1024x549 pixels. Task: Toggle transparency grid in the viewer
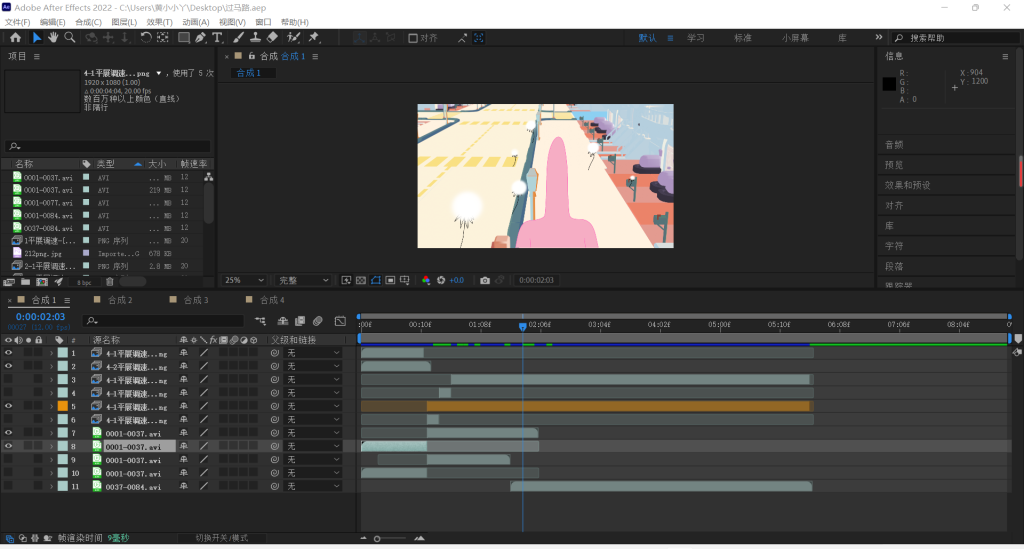pos(361,280)
